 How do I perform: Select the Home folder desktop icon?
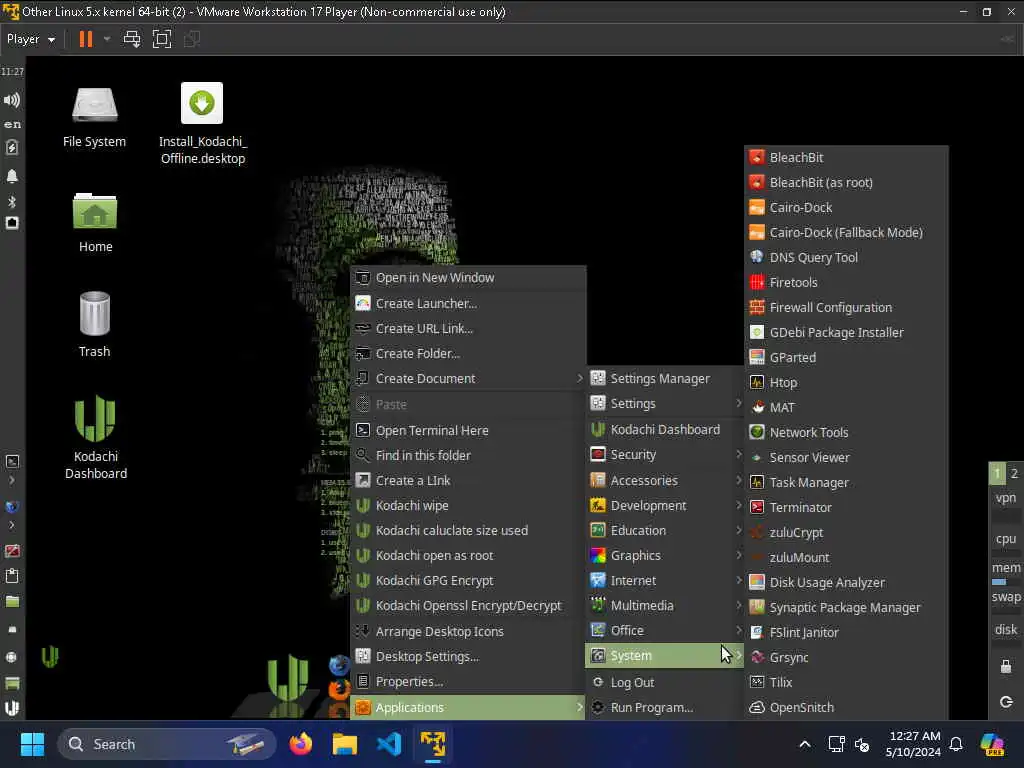95,222
